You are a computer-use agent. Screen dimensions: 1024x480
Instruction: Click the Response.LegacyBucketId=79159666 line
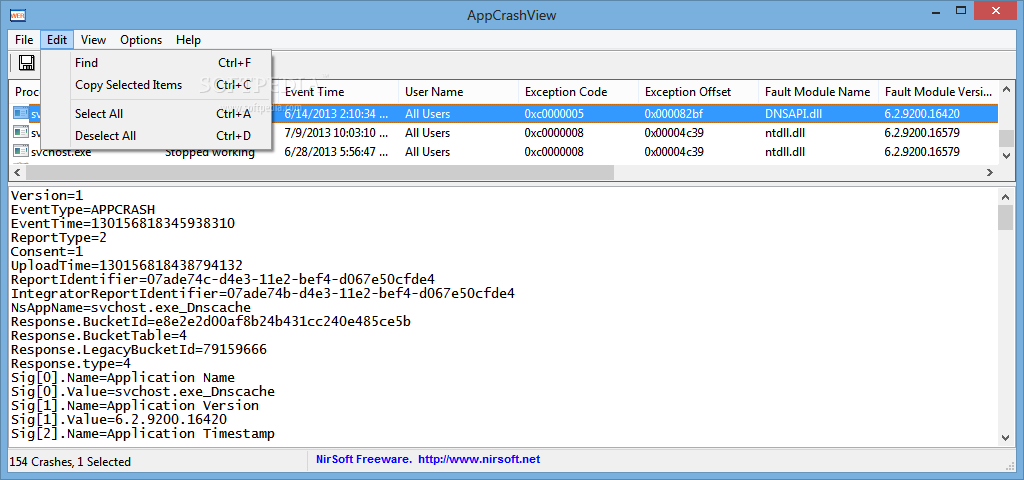pyautogui.click(x=138, y=349)
